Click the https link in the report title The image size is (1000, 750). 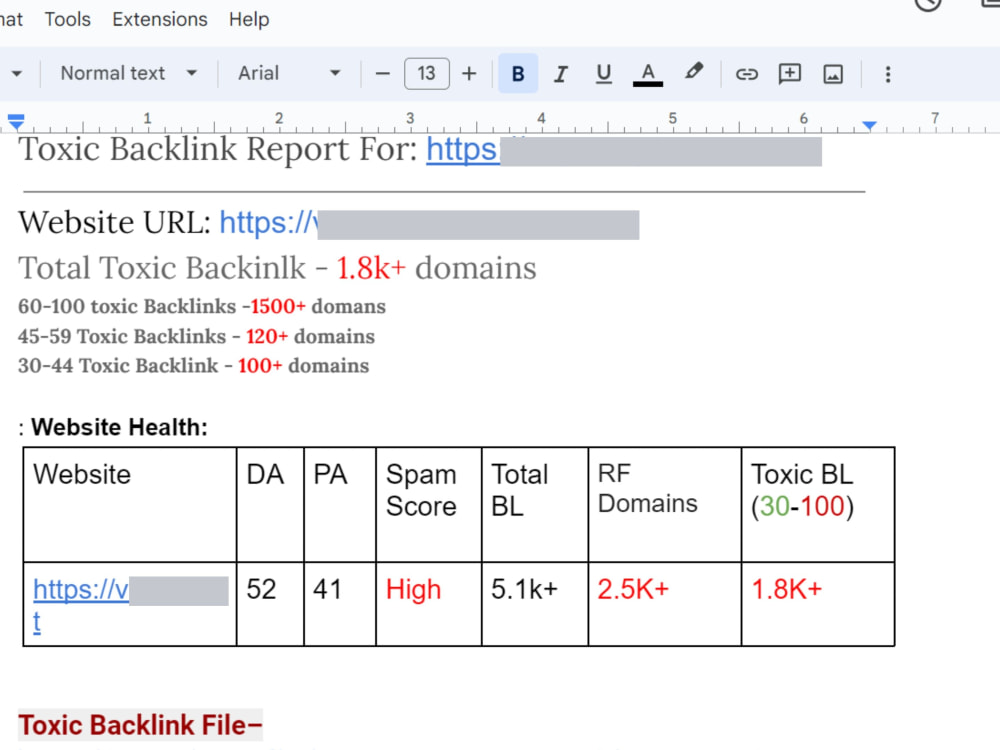tap(462, 151)
